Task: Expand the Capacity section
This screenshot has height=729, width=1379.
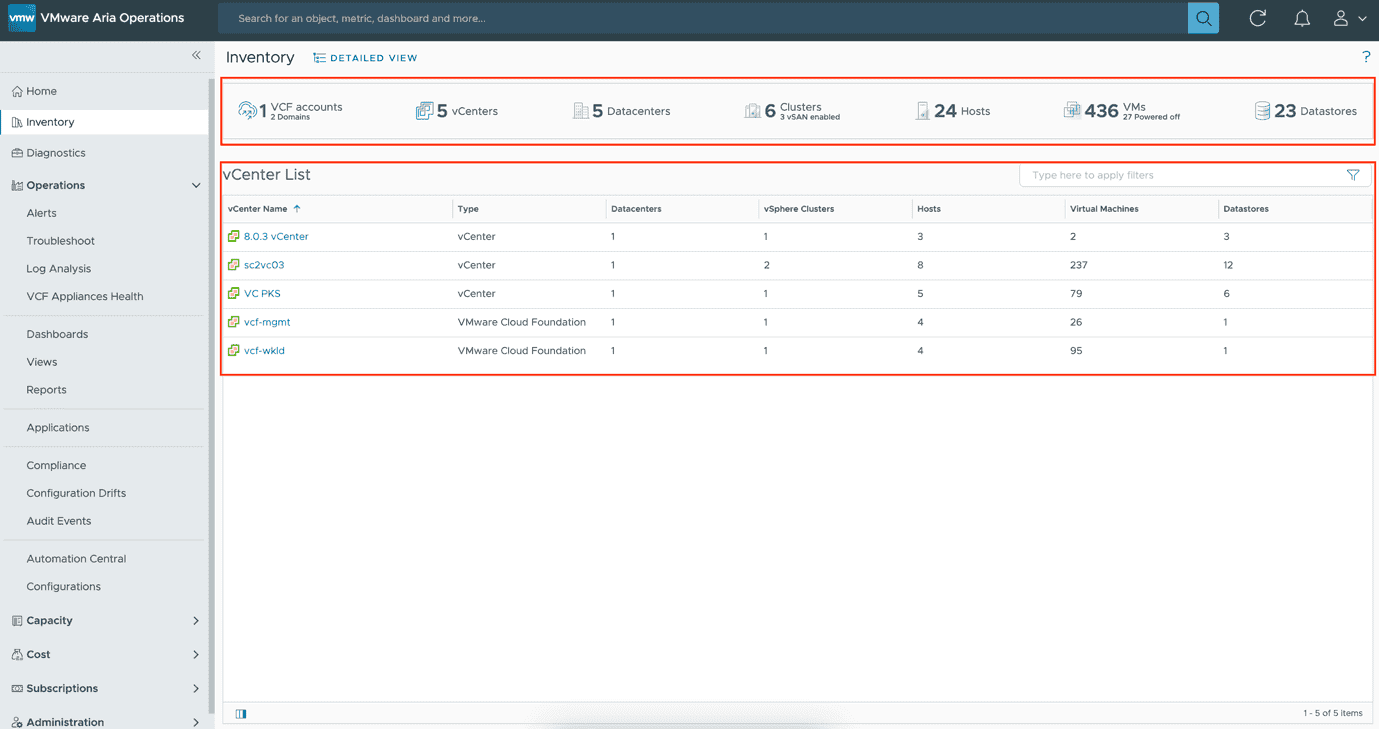Action: coord(196,620)
